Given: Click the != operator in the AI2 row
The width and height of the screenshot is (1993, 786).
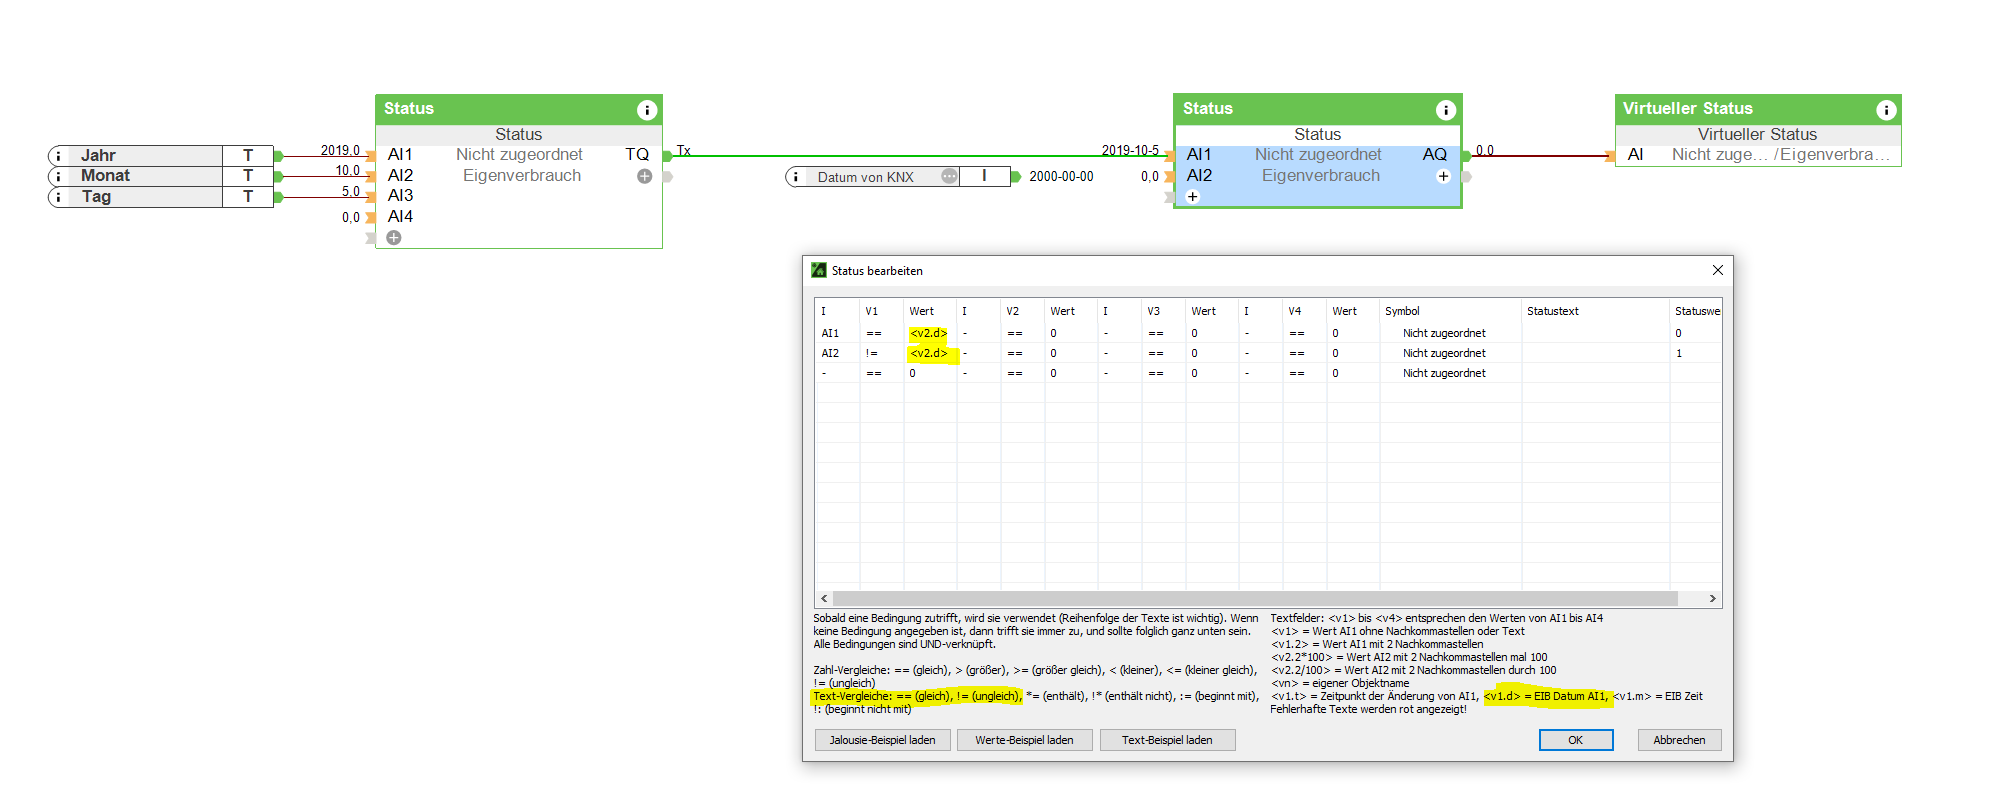Looking at the screenshot, I should click(x=872, y=353).
